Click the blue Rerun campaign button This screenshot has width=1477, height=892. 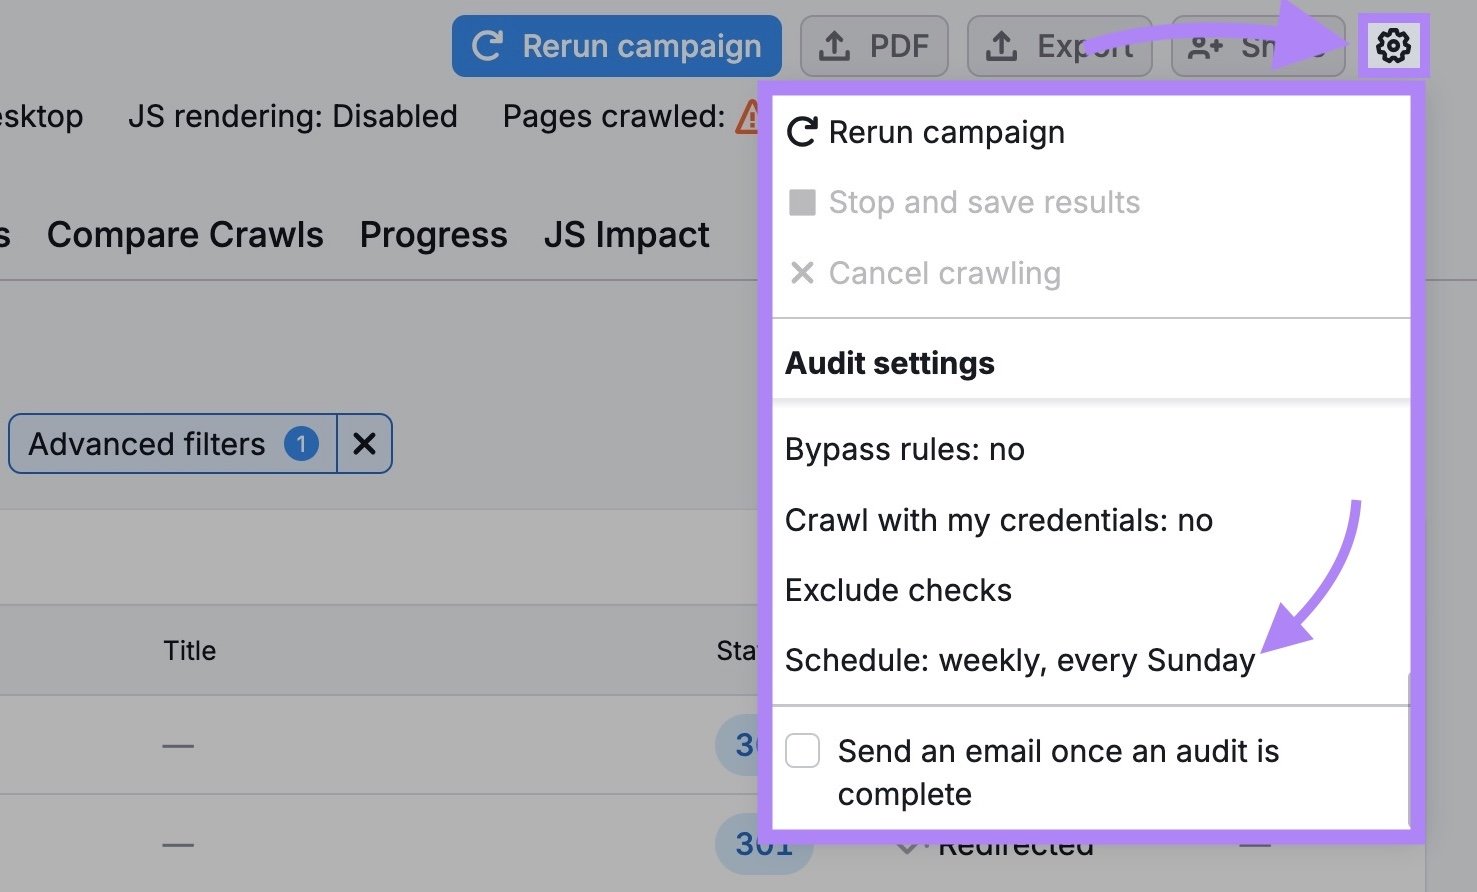[x=616, y=45]
